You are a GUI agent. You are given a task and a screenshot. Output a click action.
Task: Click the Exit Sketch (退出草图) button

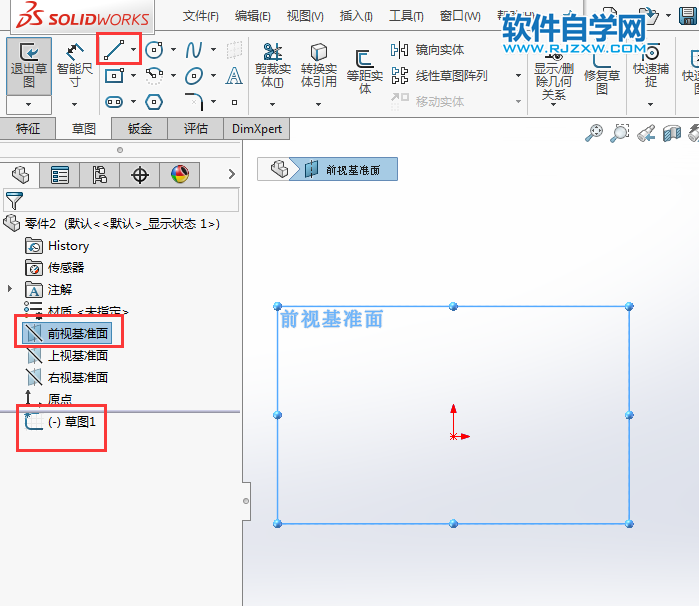pos(29,66)
